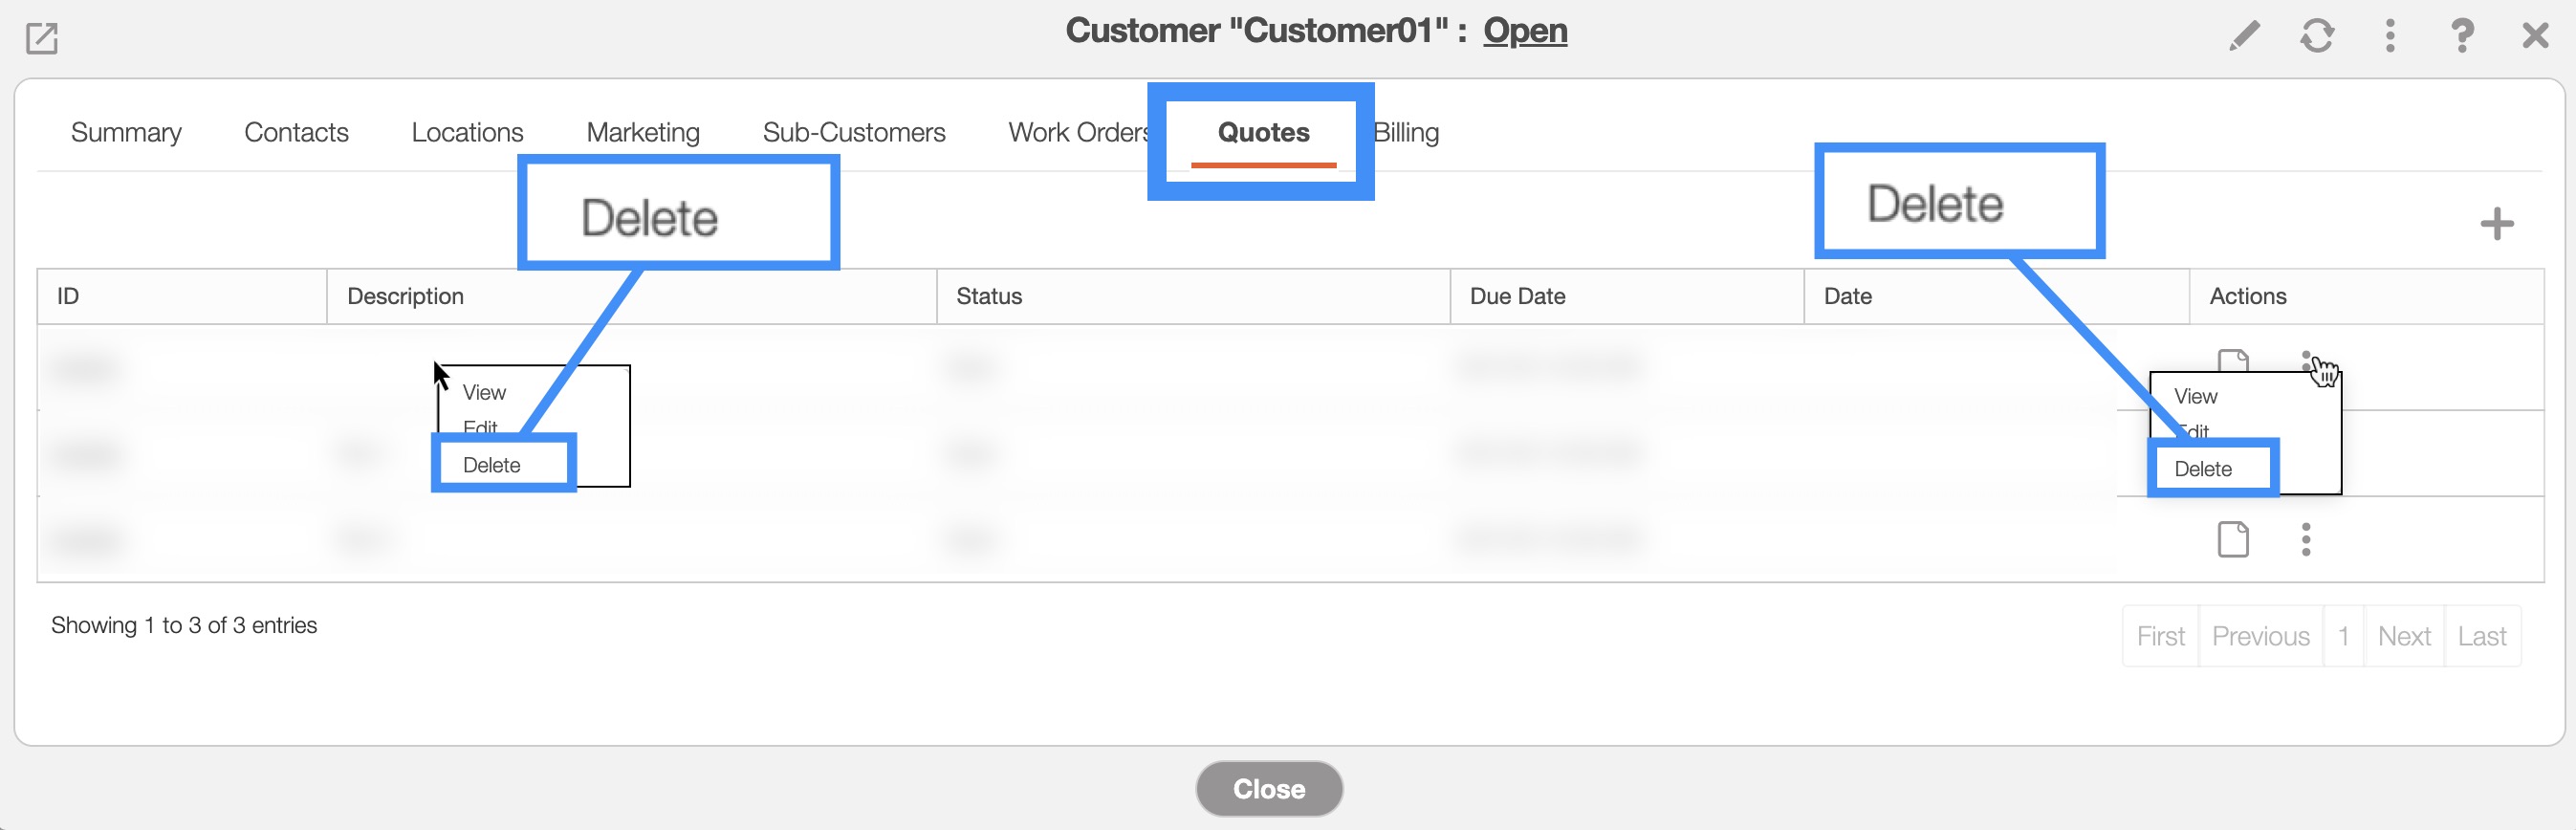Click the Open status link
The image size is (2576, 830).
(1524, 30)
